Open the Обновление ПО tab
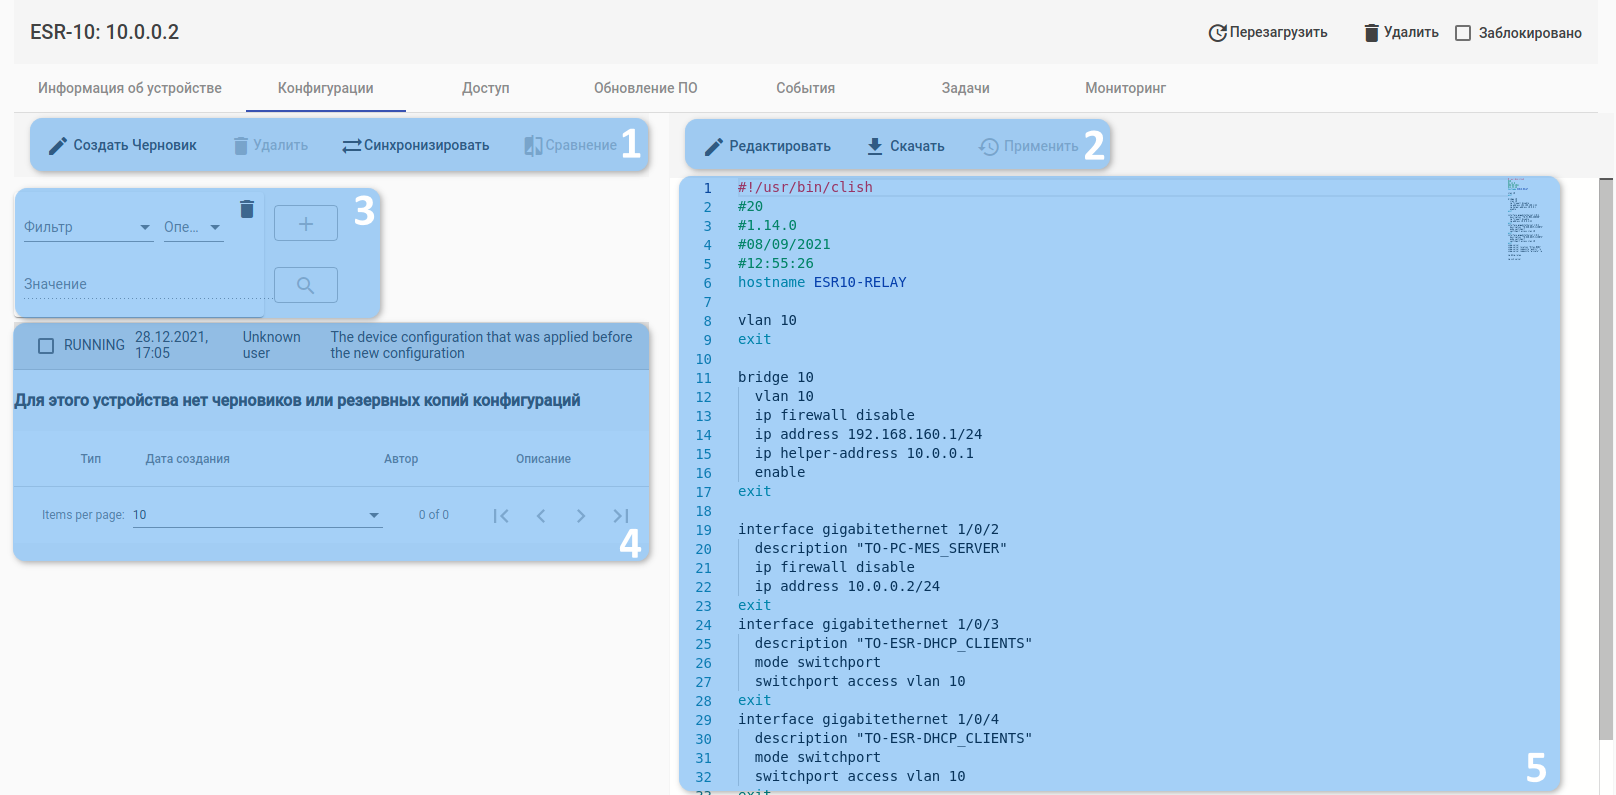Screen dimensions: 1616x795 [x=645, y=88]
